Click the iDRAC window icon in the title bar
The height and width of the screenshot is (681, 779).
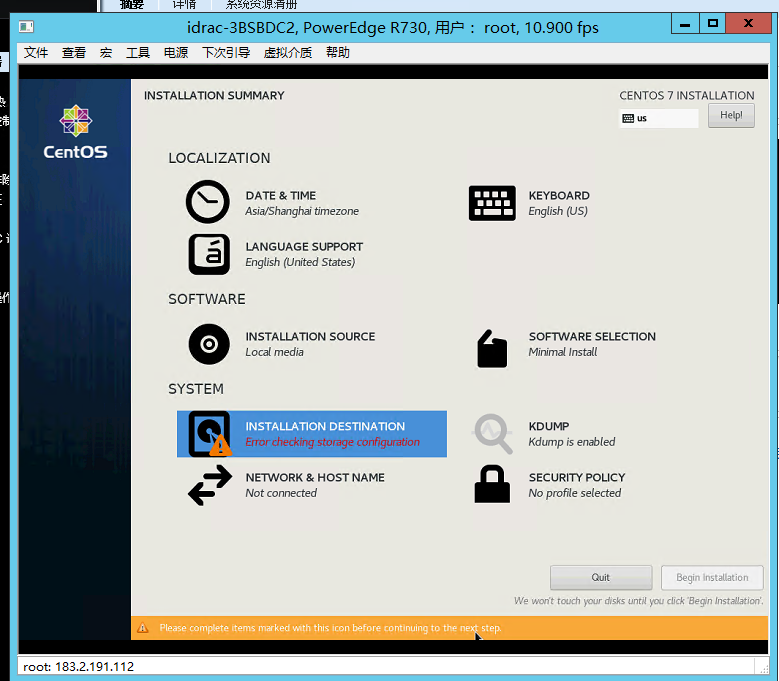click(26, 26)
